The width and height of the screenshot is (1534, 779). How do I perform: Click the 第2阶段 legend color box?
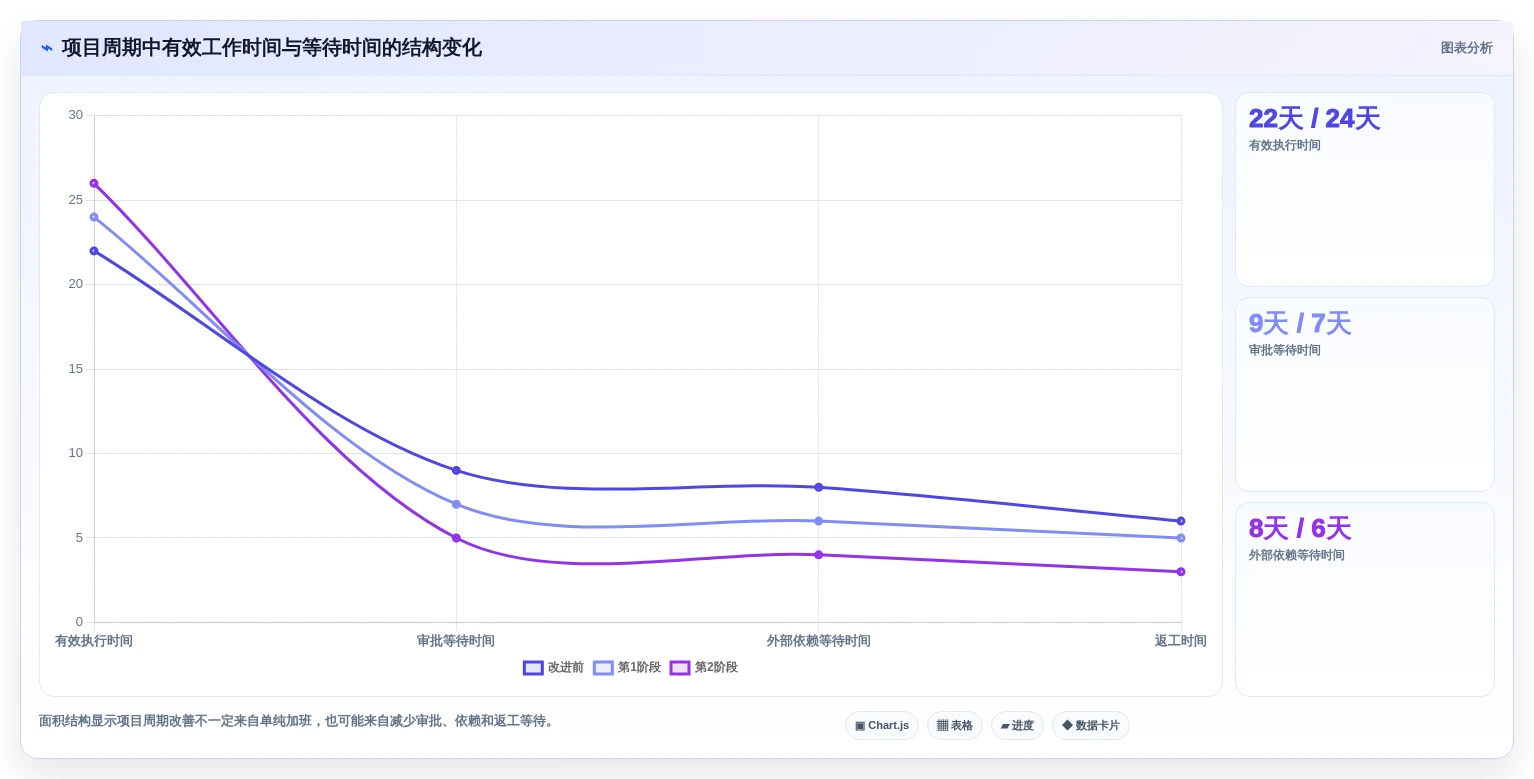[x=680, y=668]
